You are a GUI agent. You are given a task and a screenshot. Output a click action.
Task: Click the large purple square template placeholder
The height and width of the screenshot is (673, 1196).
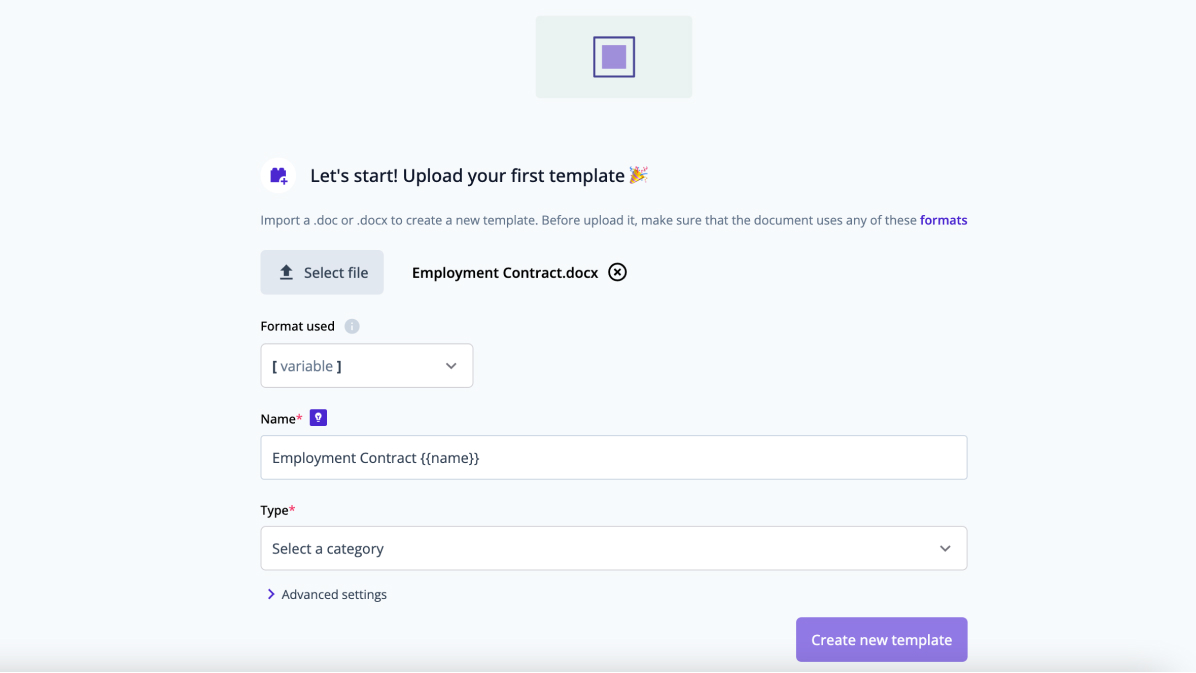pos(613,57)
